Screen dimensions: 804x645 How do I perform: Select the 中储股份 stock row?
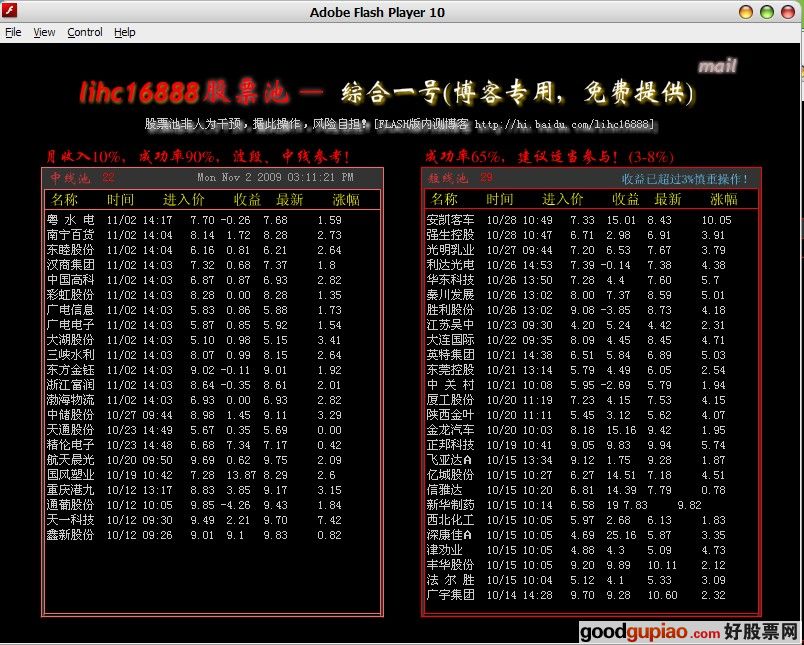tap(194, 415)
